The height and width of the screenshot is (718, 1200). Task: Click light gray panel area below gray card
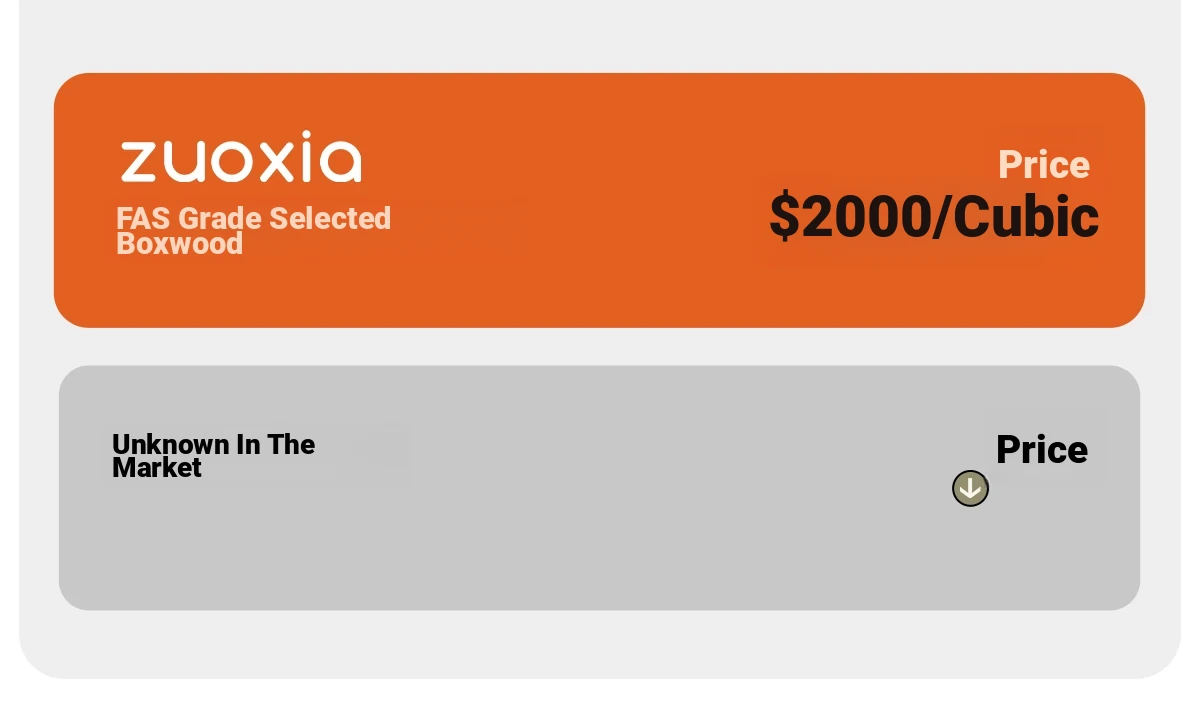tap(600, 643)
